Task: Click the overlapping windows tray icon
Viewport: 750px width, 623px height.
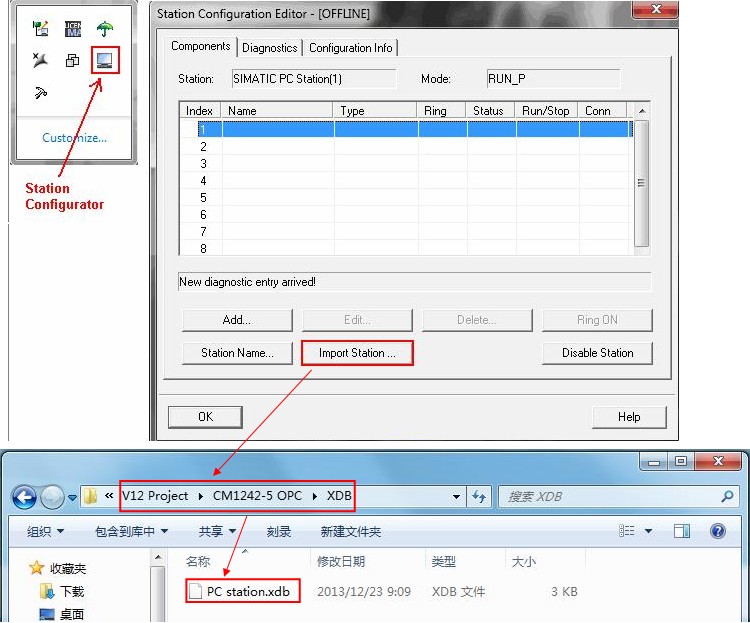Action: click(x=72, y=60)
